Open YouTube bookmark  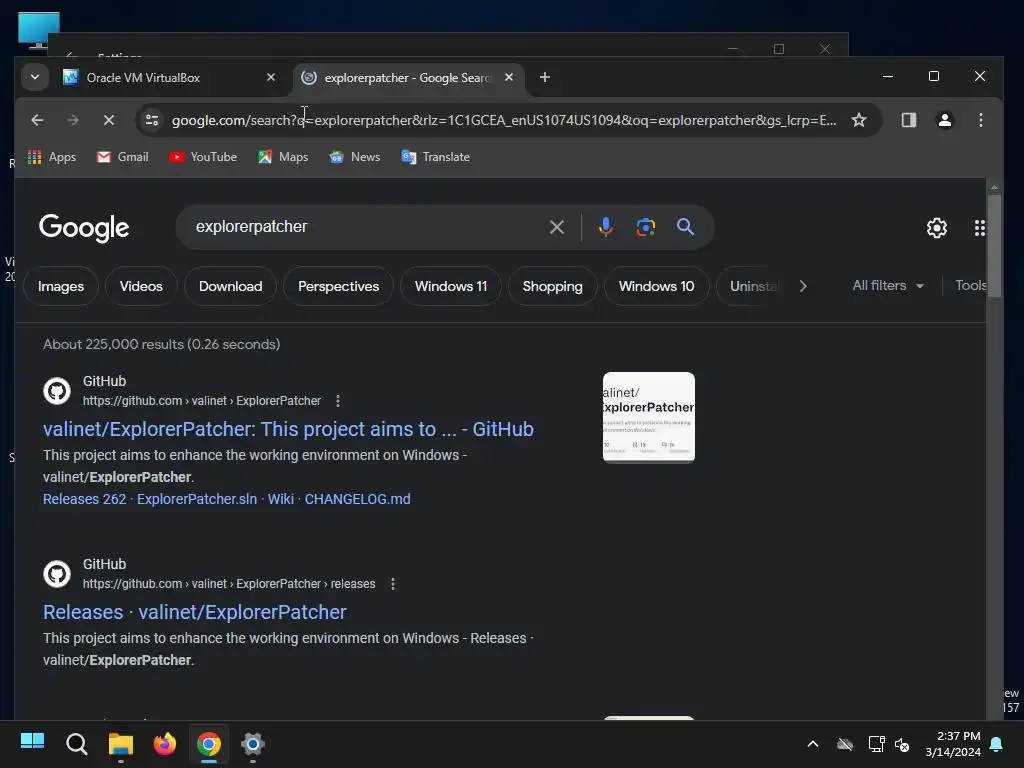(x=203, y=157)
